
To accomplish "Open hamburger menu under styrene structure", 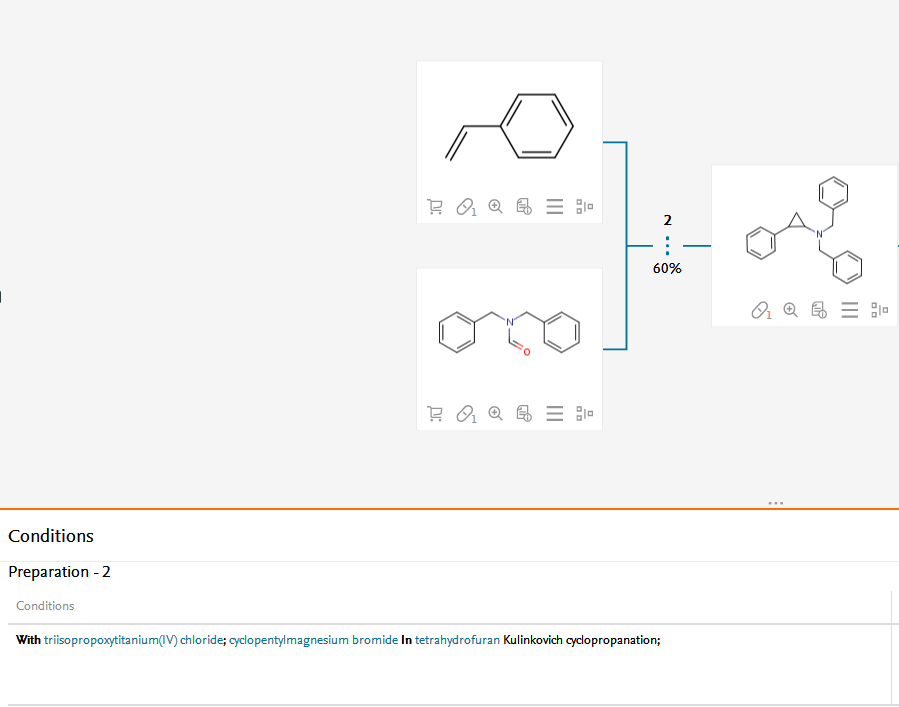I will [x=555, y=207].
